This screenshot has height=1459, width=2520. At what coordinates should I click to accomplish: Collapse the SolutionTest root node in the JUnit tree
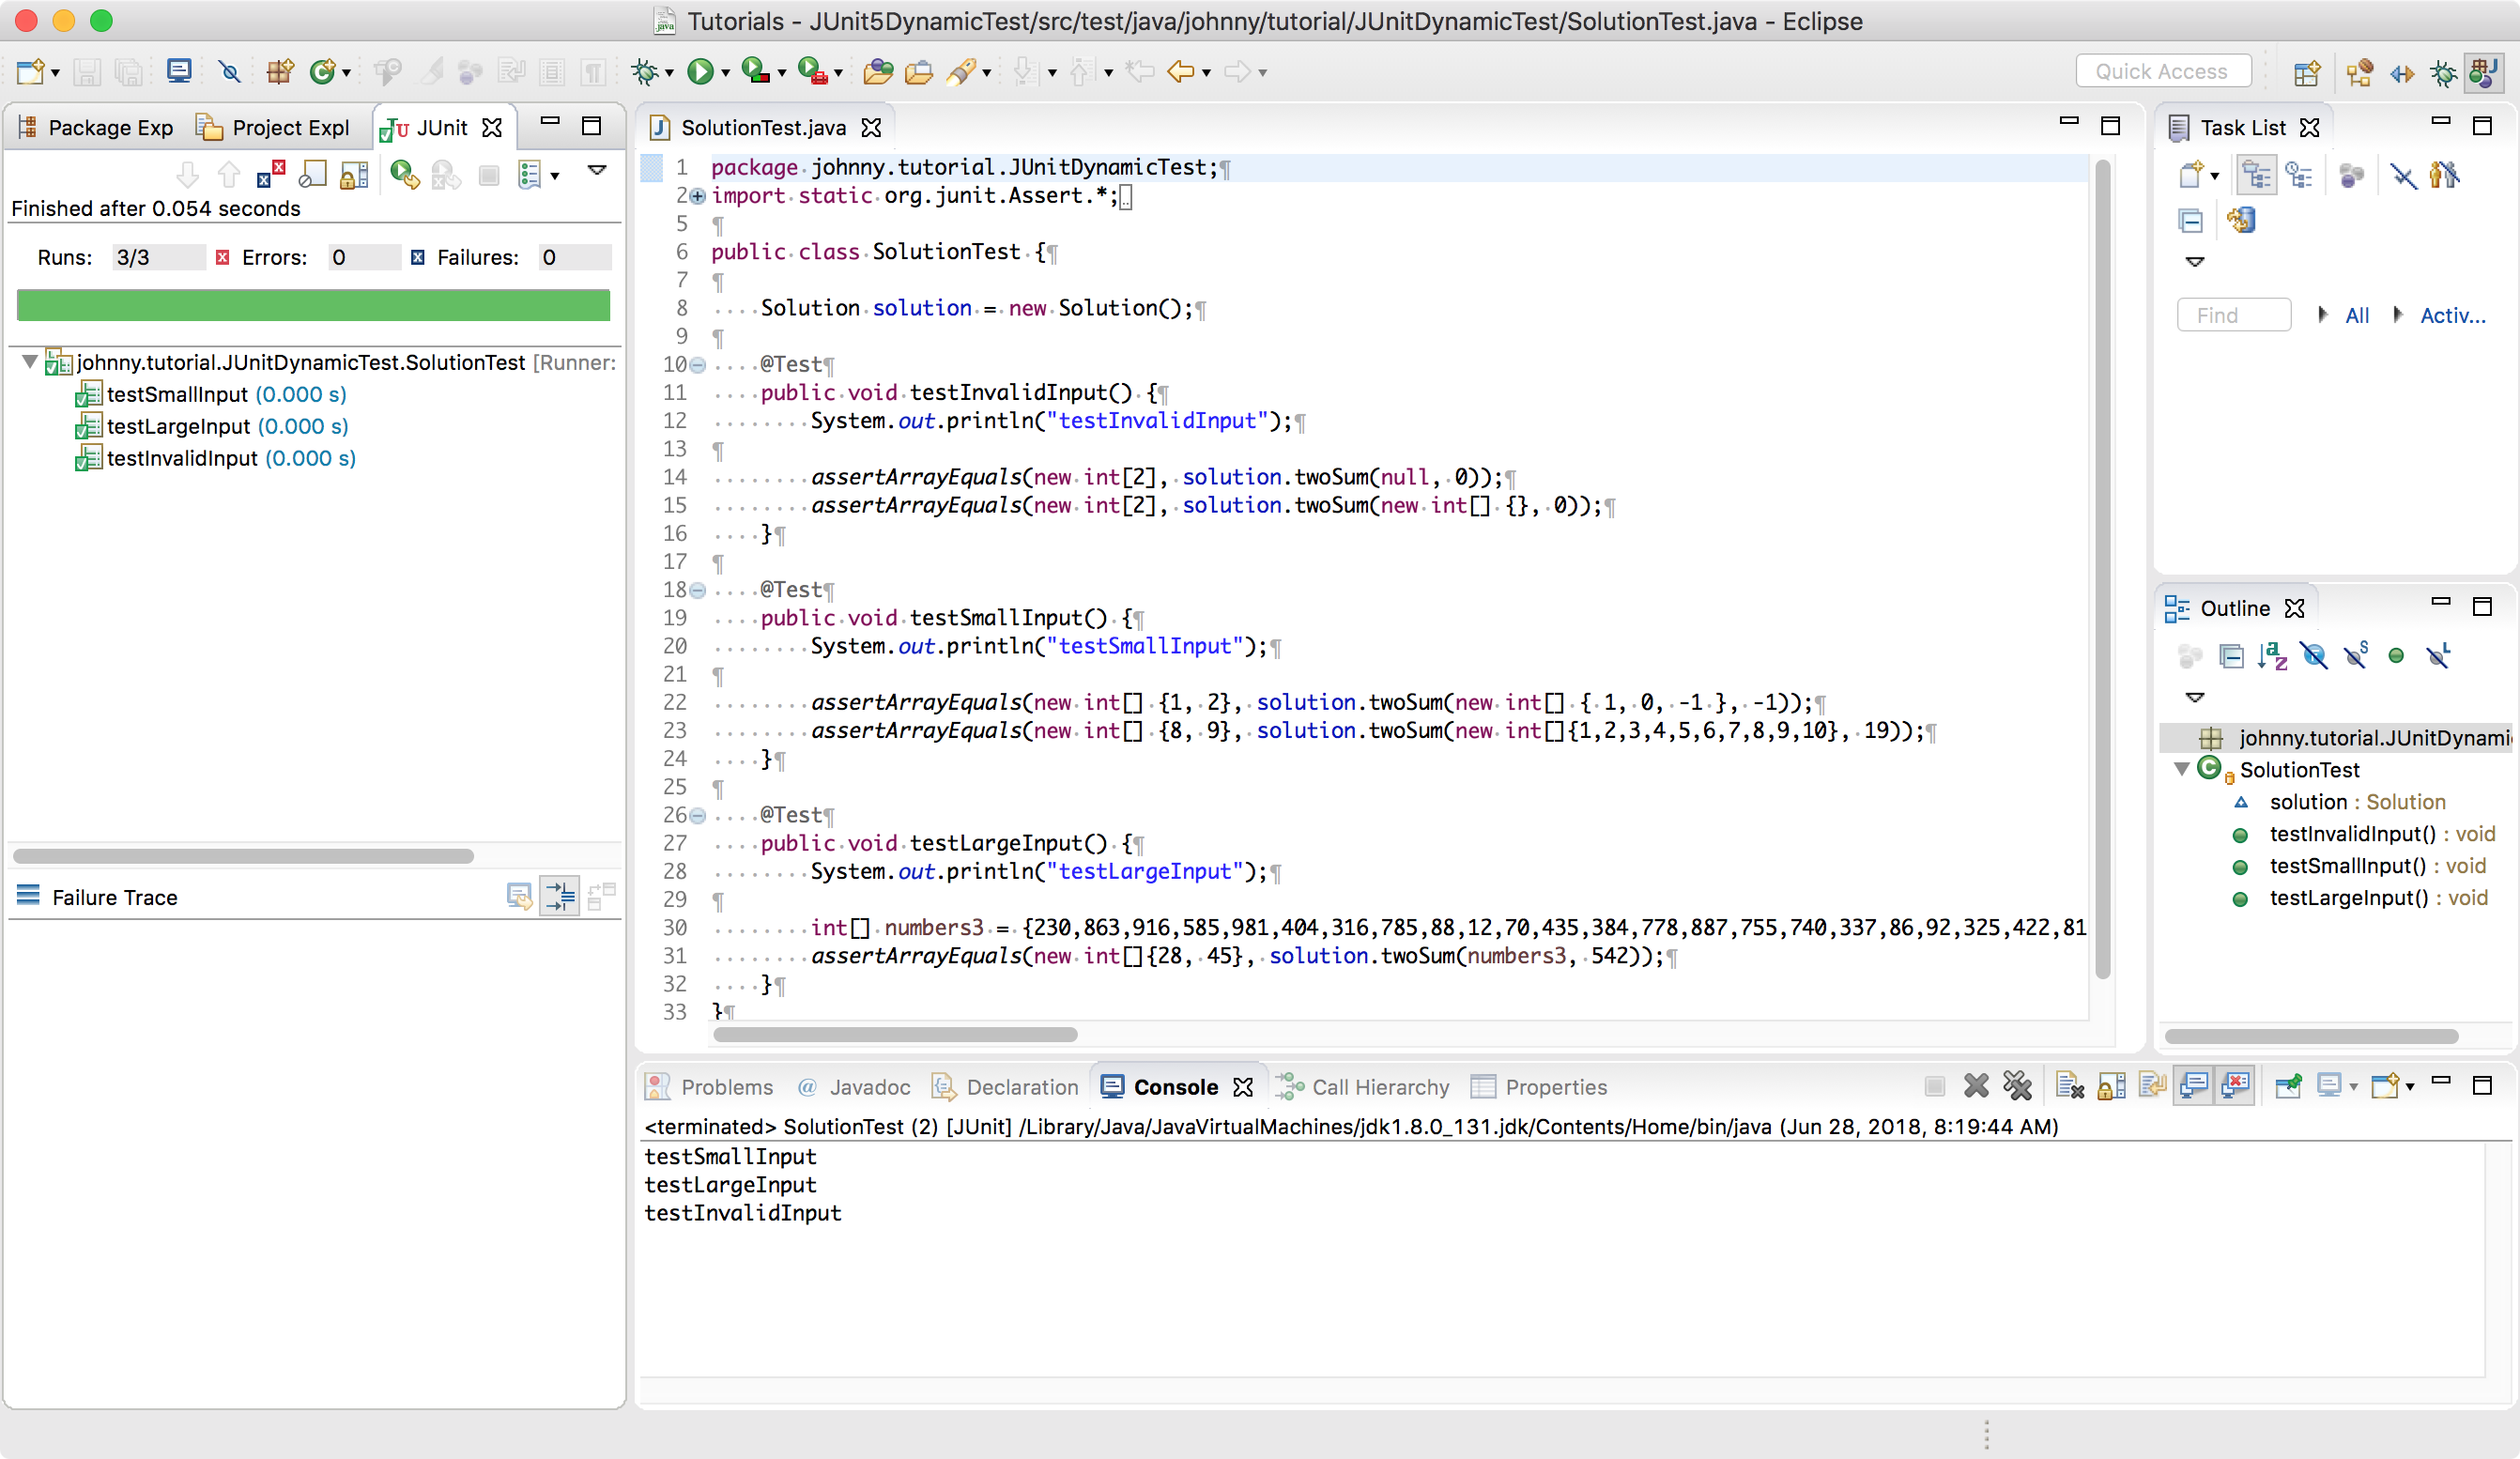pyautogui.click(x=29, y=362)
